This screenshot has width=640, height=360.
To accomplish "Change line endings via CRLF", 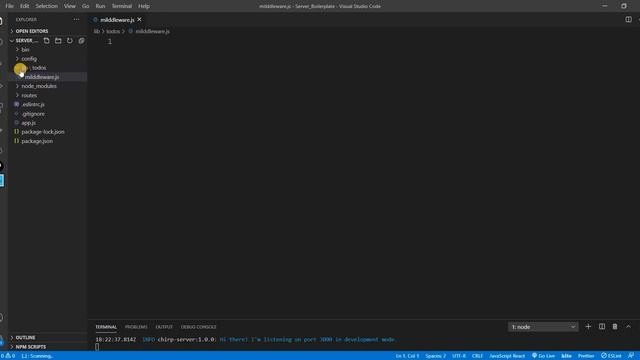I will pyautogui.click(x=477, y=356).
